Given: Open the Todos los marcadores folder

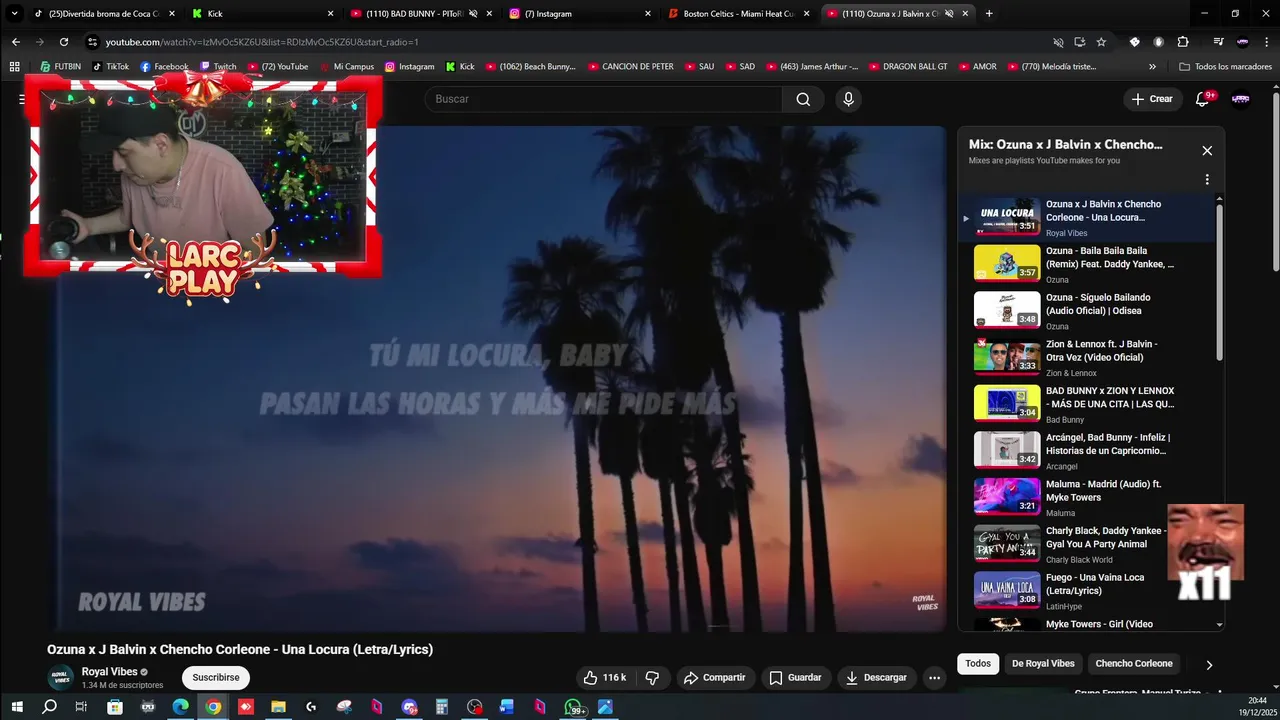Looking at the screenshot, I should pyautogui.click(x=1225, y=66).
